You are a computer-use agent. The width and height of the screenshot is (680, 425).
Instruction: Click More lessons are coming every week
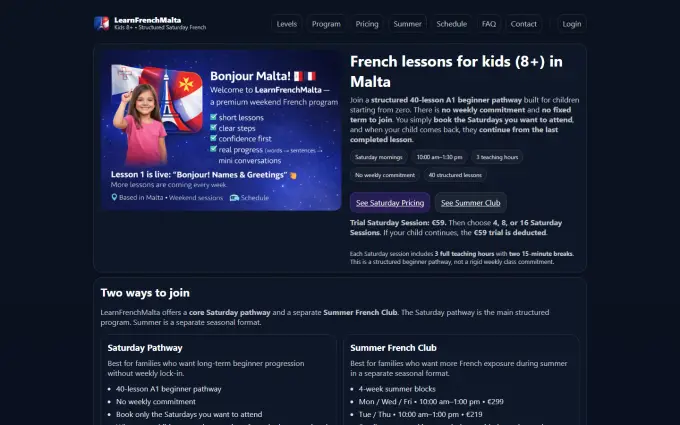[x=168, y=185]
